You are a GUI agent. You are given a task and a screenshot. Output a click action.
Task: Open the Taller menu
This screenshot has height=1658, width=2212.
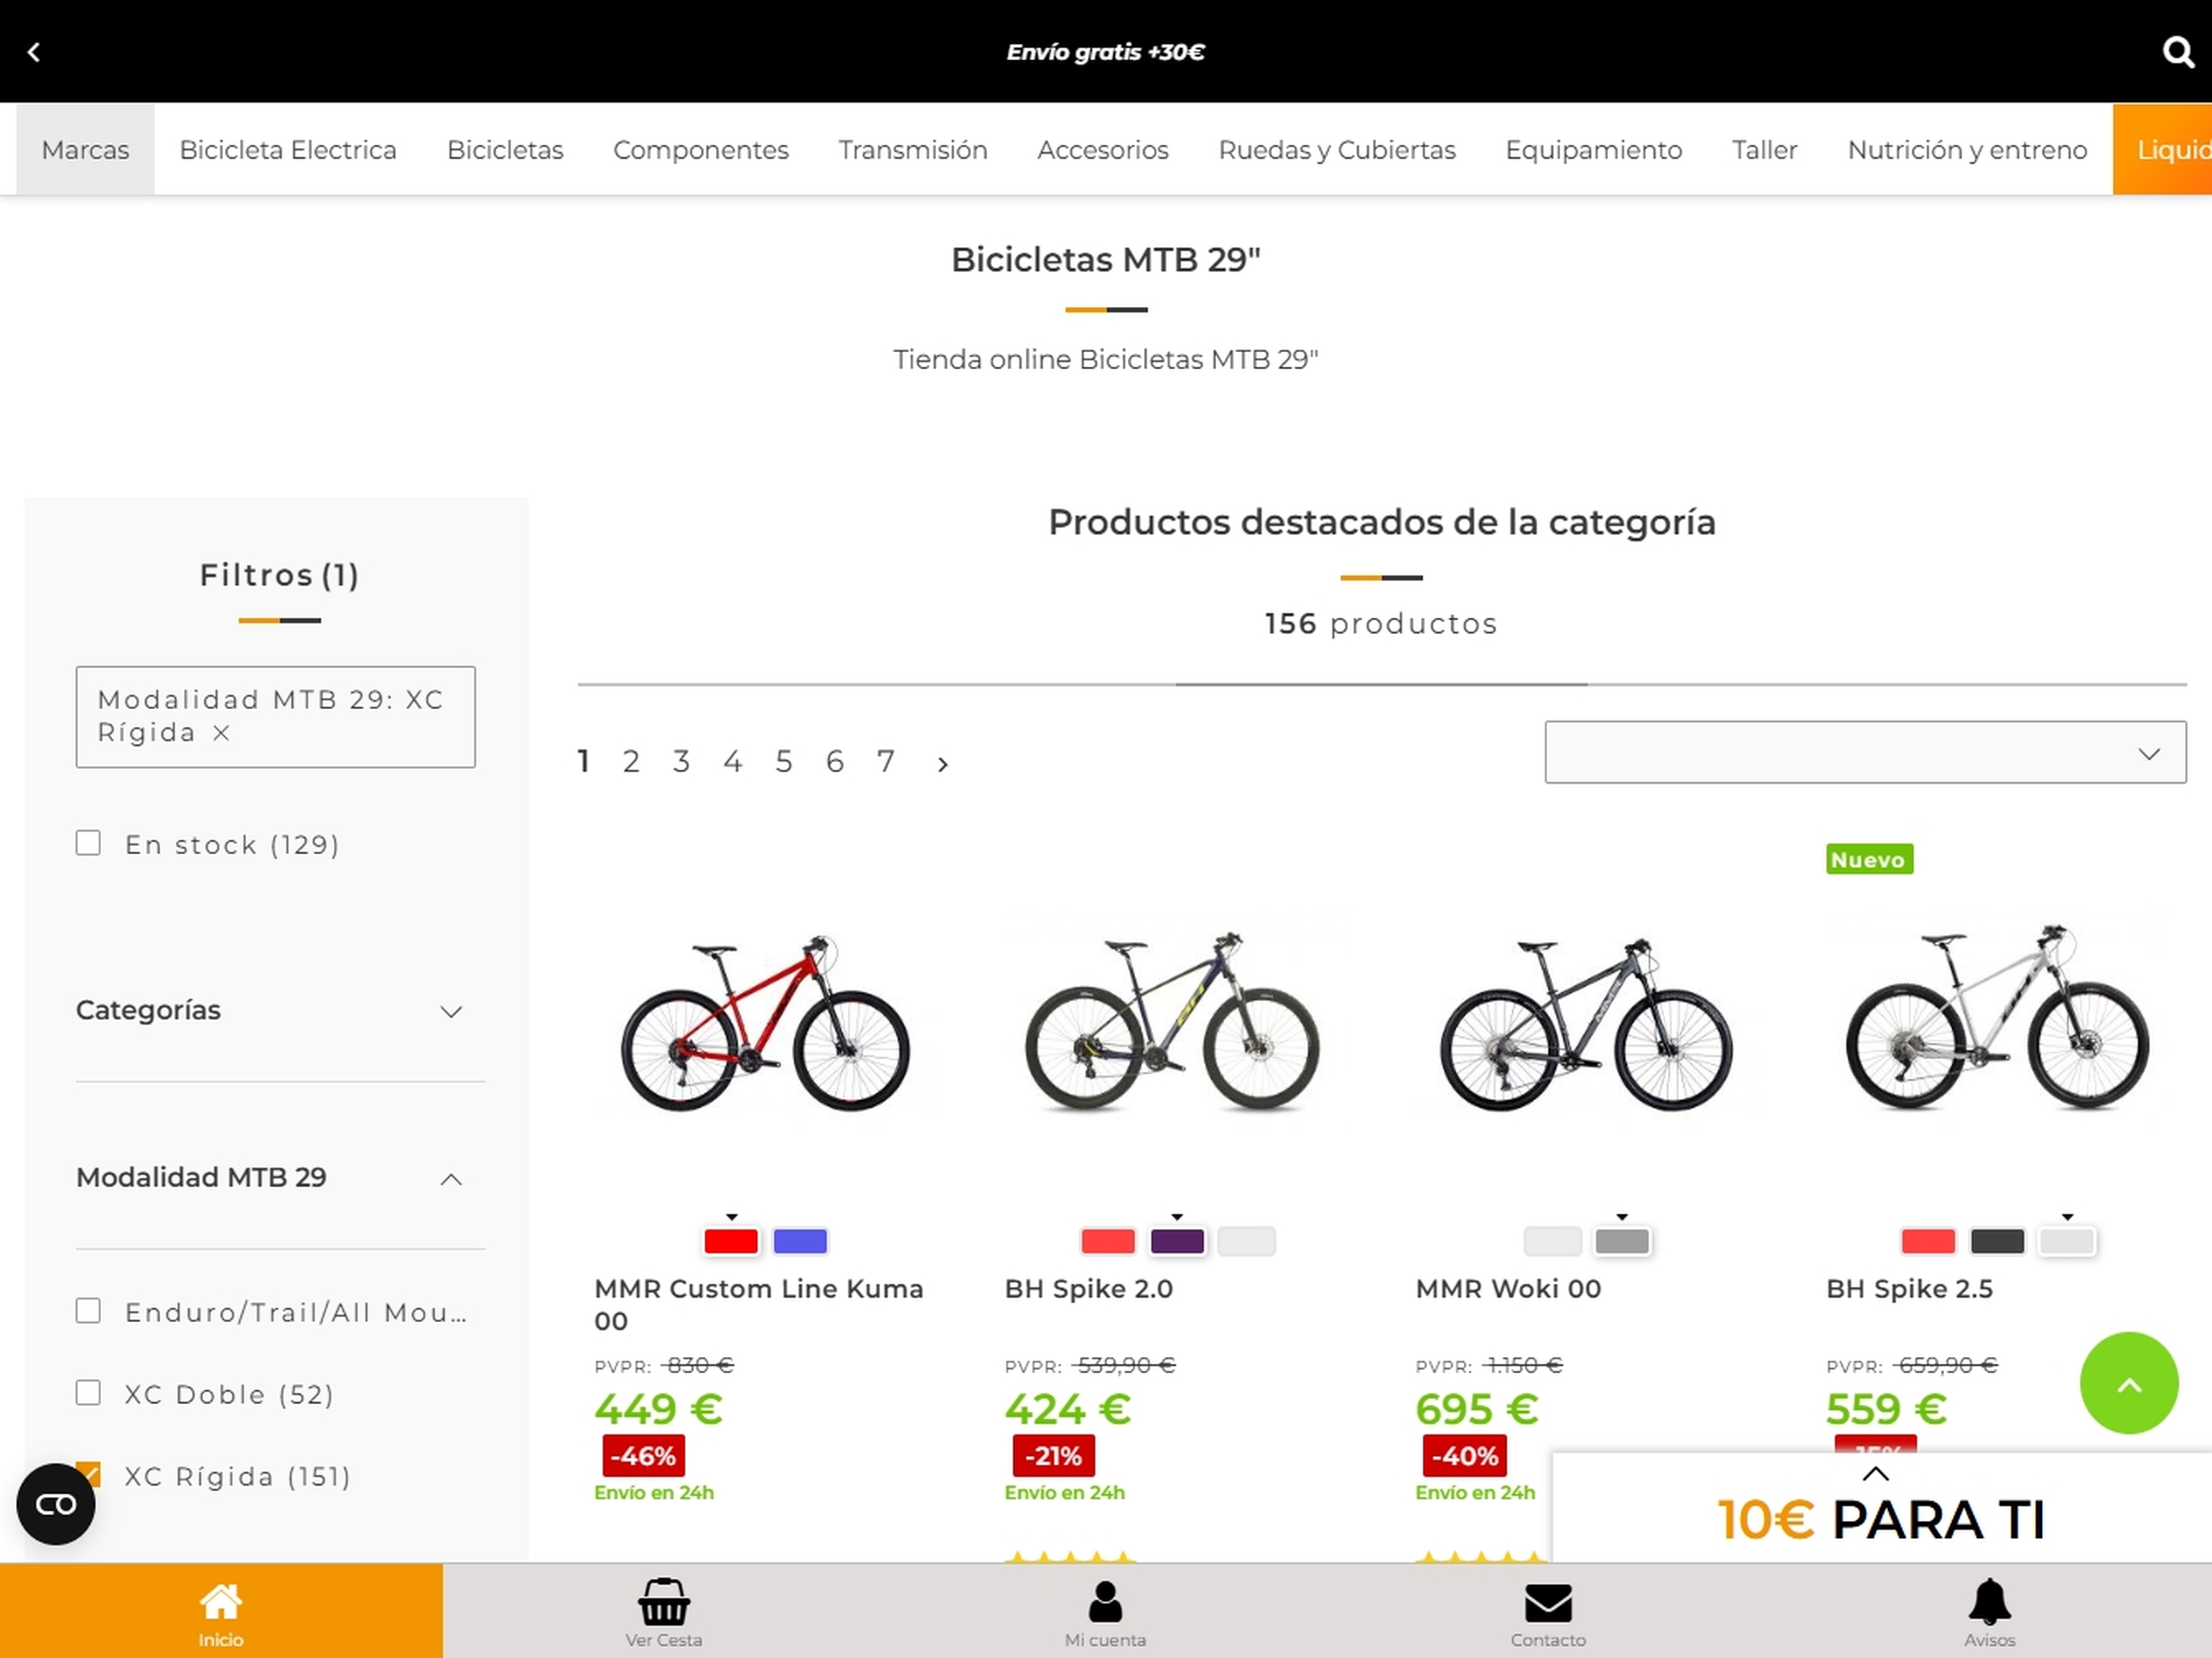point(1765,149)
